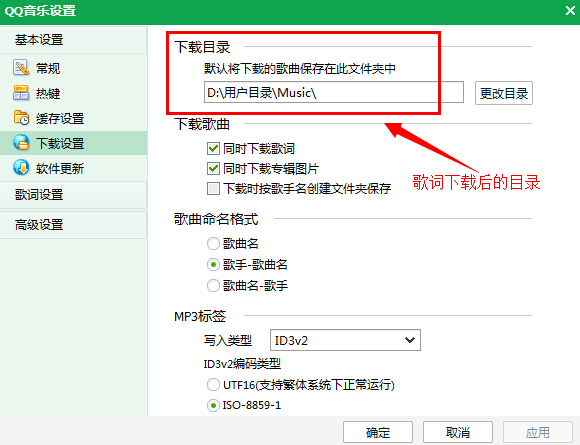The width and height of the screenshot is (580, 445).
Task: Select 下载设置 in the sidebar
Action: 74,143
